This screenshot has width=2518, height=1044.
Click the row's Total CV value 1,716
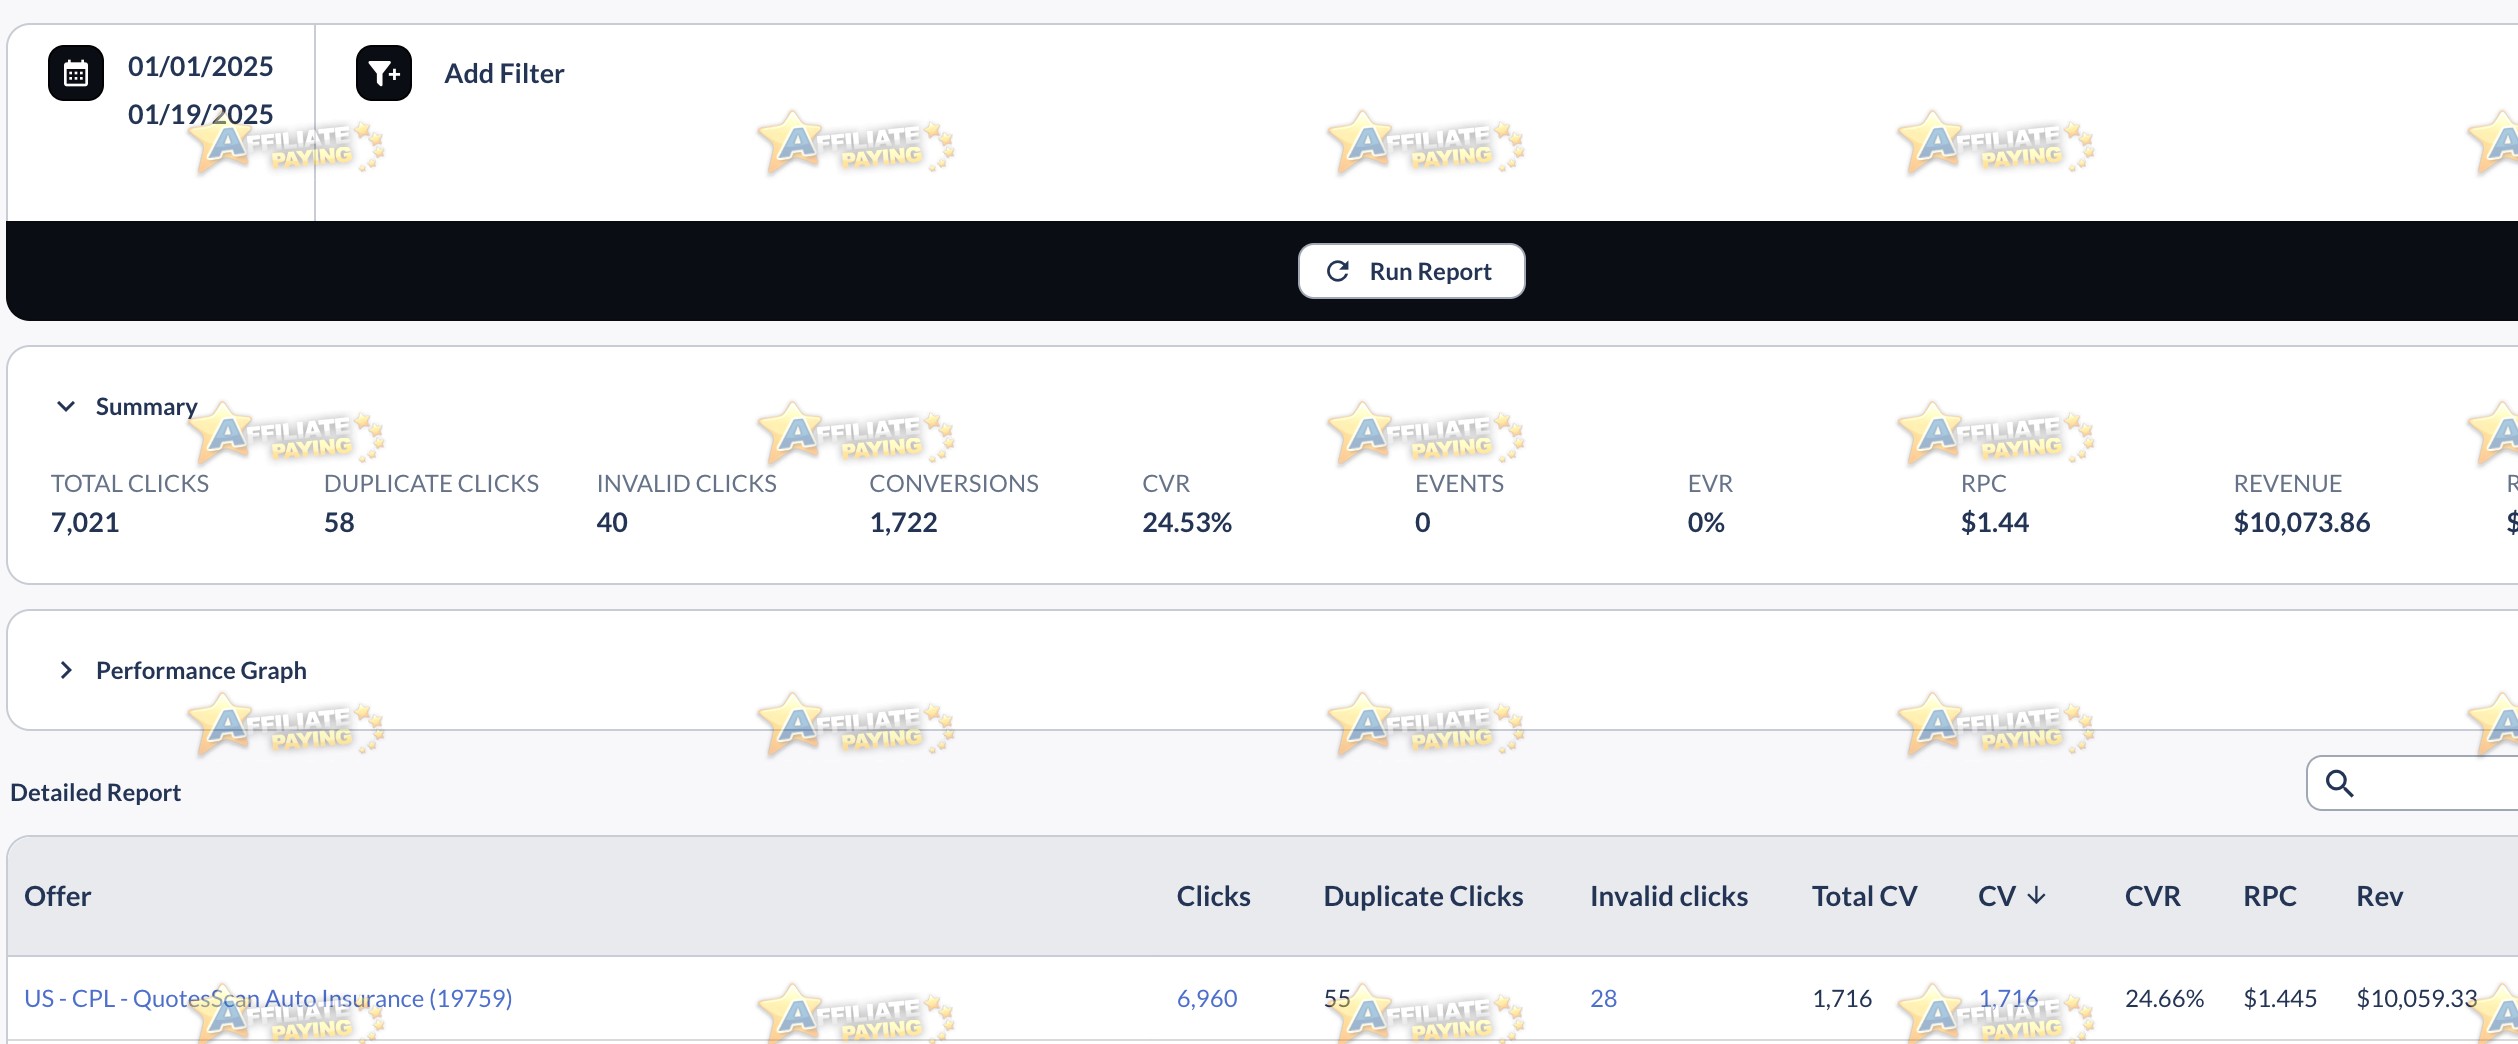[x=1842, y=998]
